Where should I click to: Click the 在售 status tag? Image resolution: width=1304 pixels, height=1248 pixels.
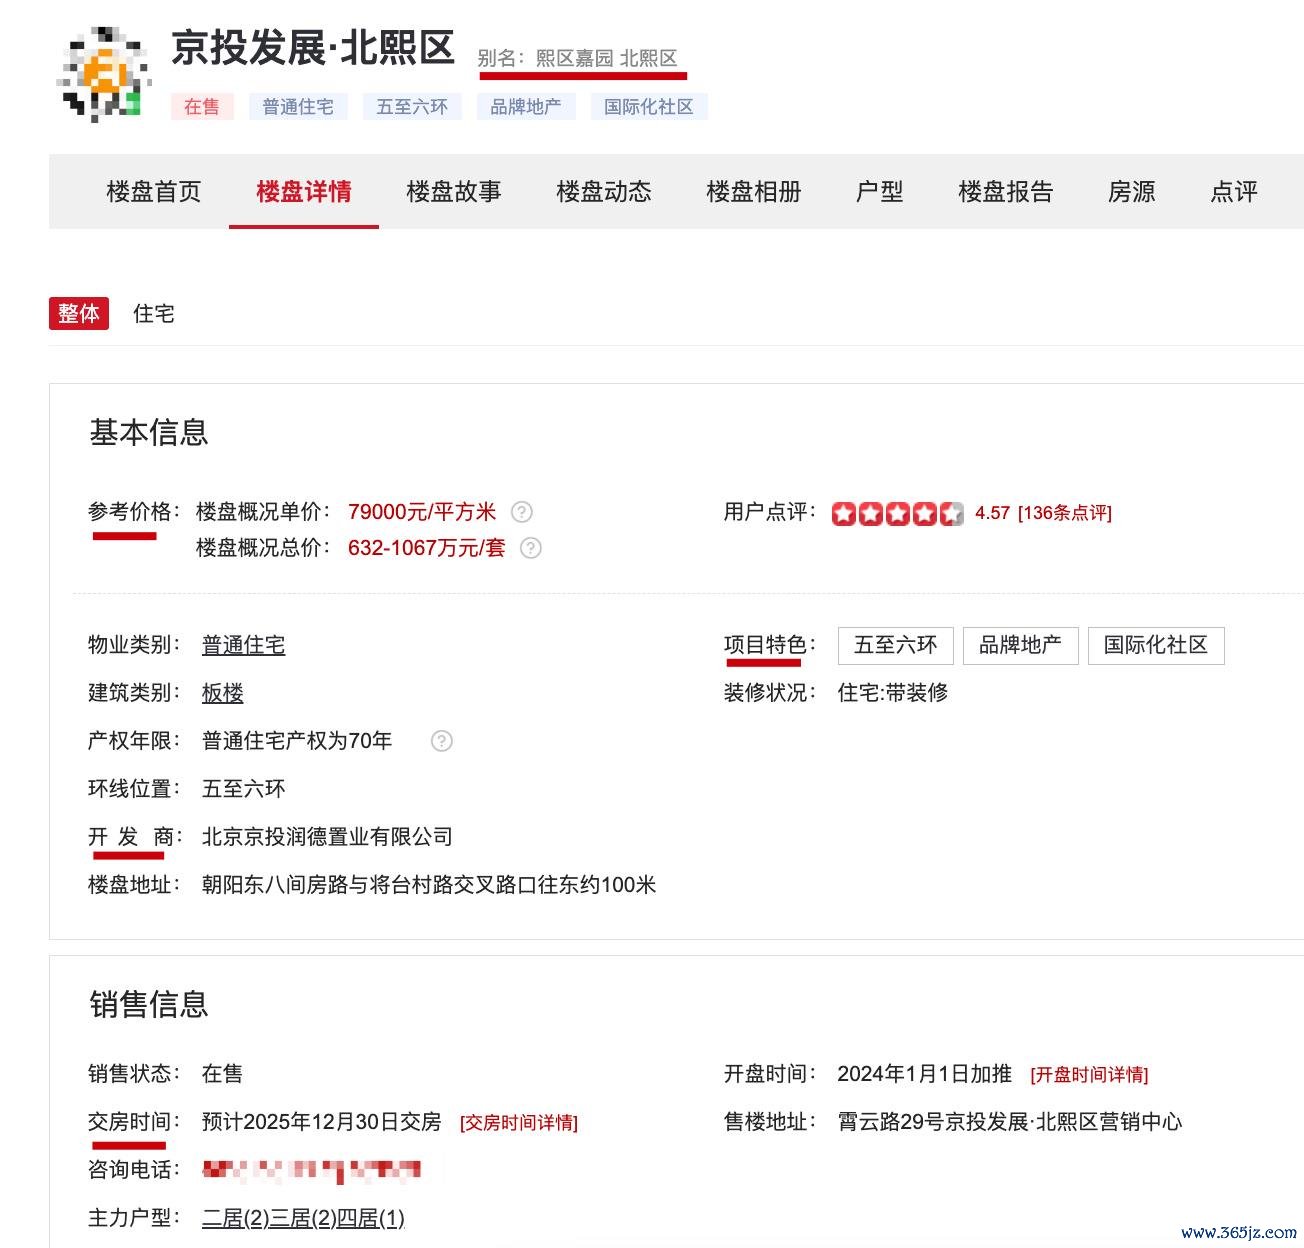click(202, 107)
